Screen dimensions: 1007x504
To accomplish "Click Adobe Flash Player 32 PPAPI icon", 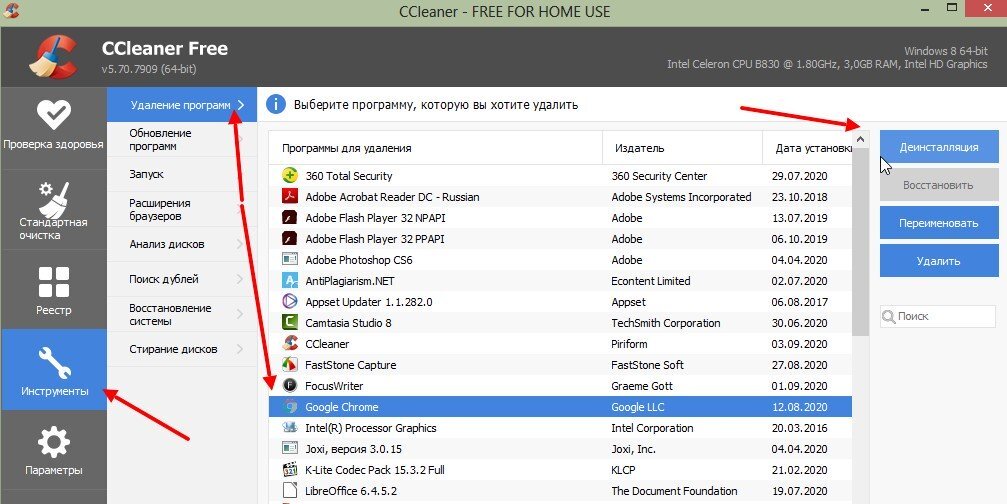I will pyautogui.click(x=290, y=238).
